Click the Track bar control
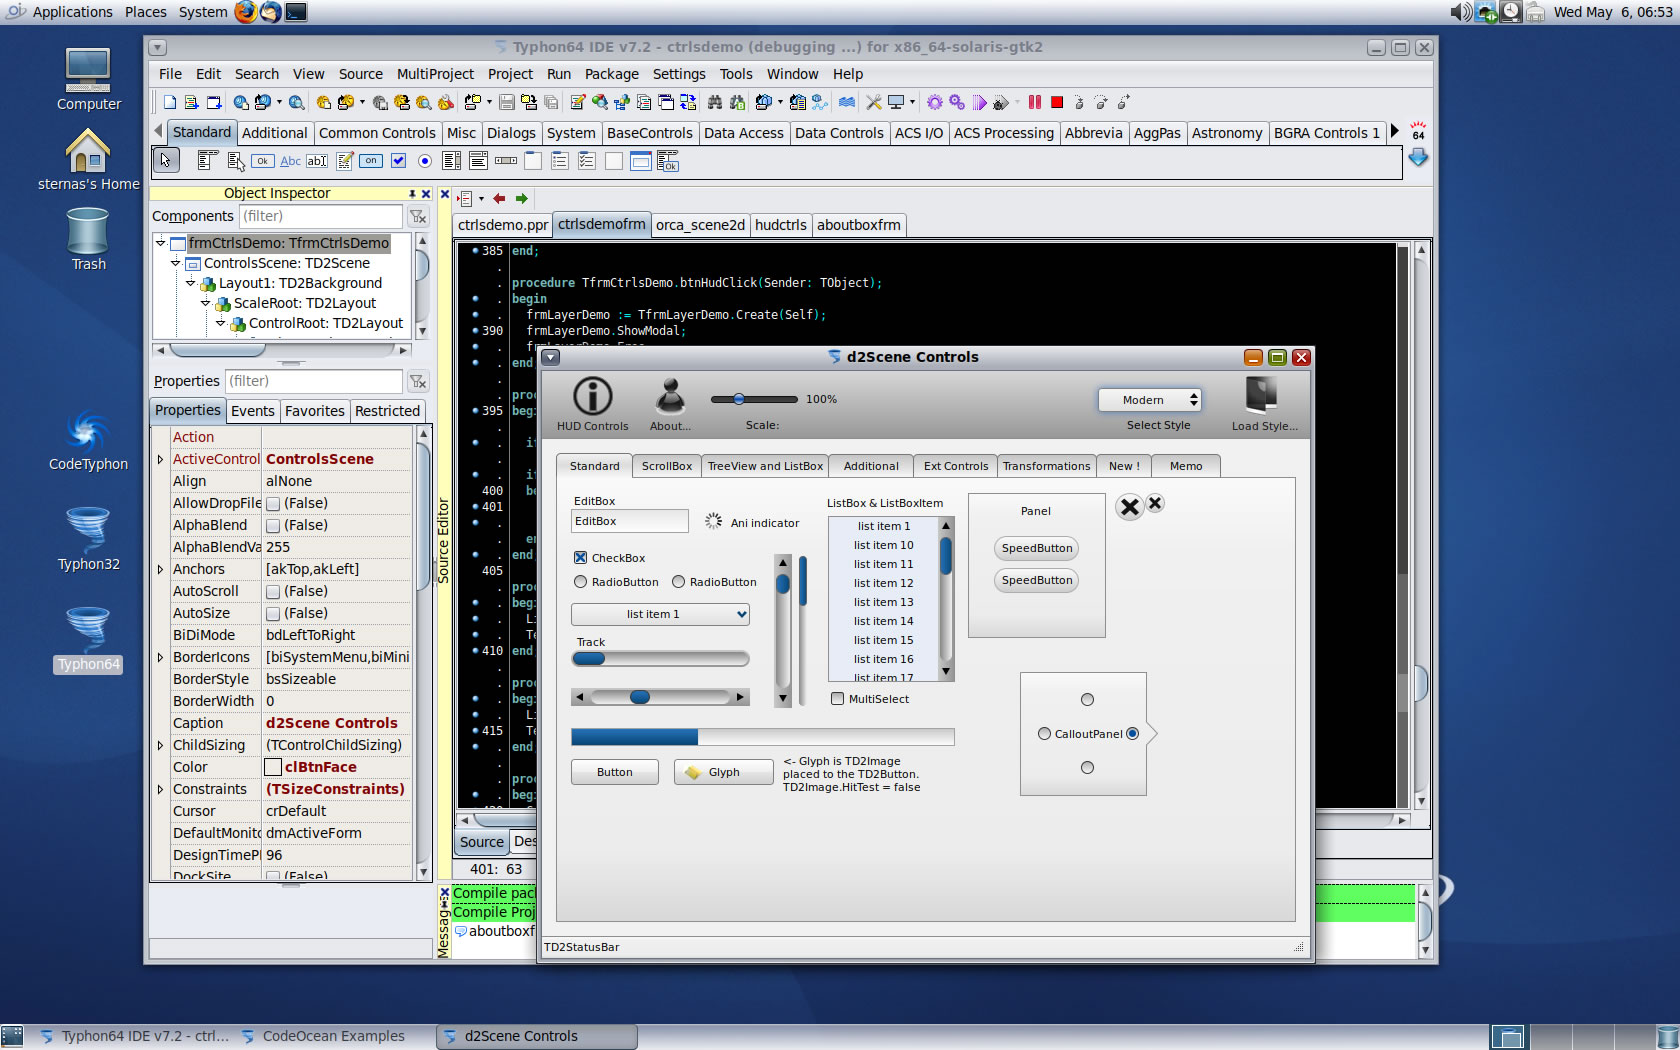The width and height of the screenshot is (1680, 1050). click(x=660, y=659)
